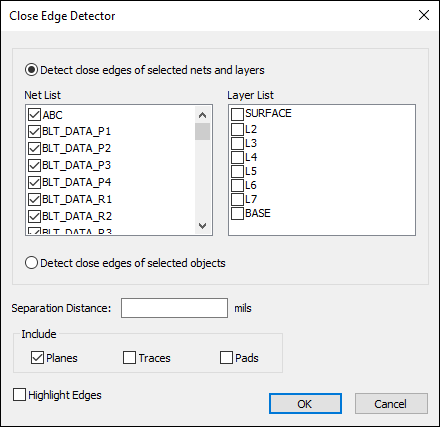Image resolution: width=440 pixels, height=427 pixels.
Task: Click the Net List scroll down arrow
Action: tap(202, 226)
